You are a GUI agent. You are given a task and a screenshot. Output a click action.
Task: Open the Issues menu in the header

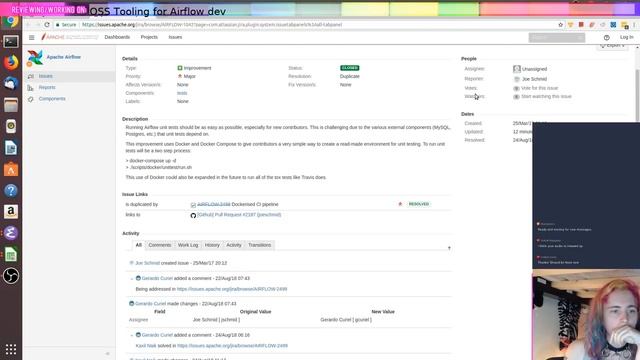click(x=175, y=37)
